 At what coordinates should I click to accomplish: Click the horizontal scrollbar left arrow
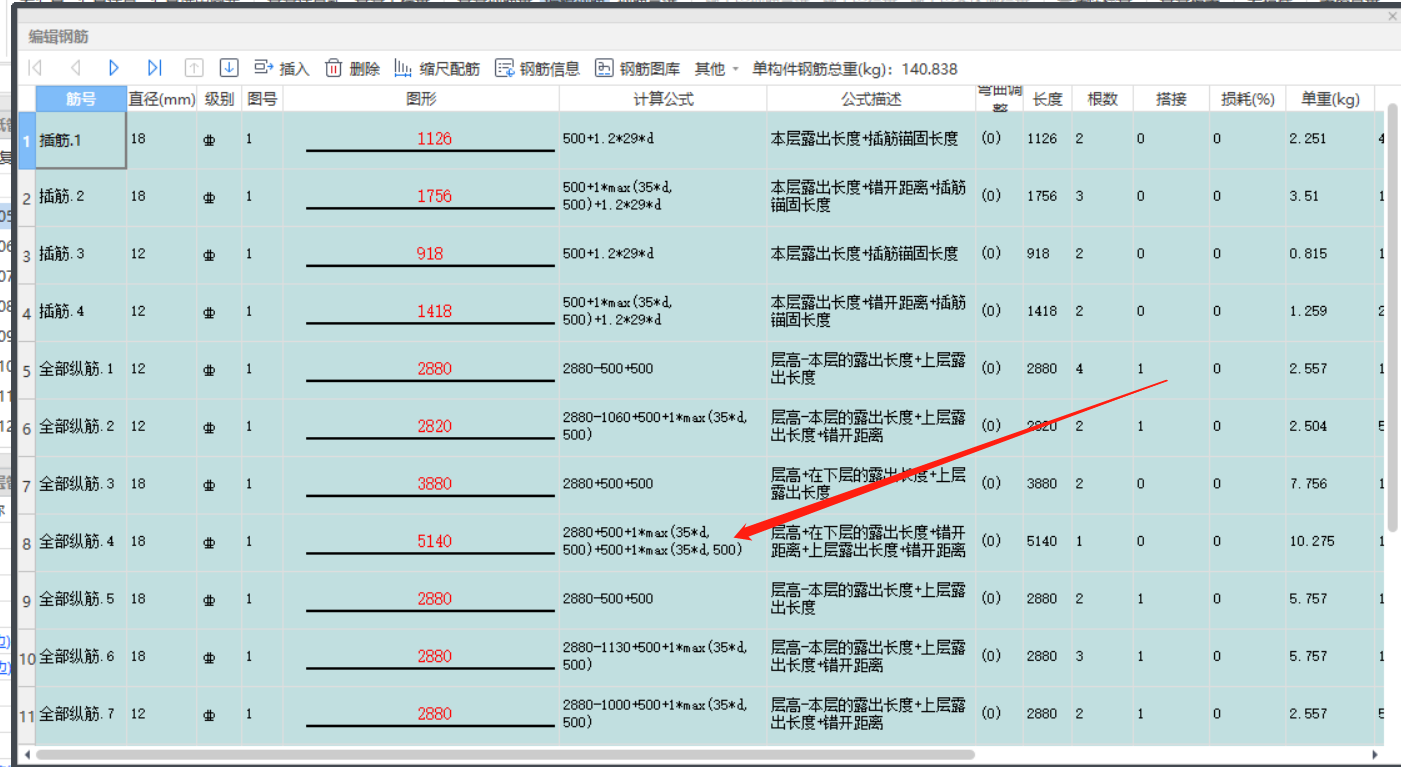pos(28,754)
